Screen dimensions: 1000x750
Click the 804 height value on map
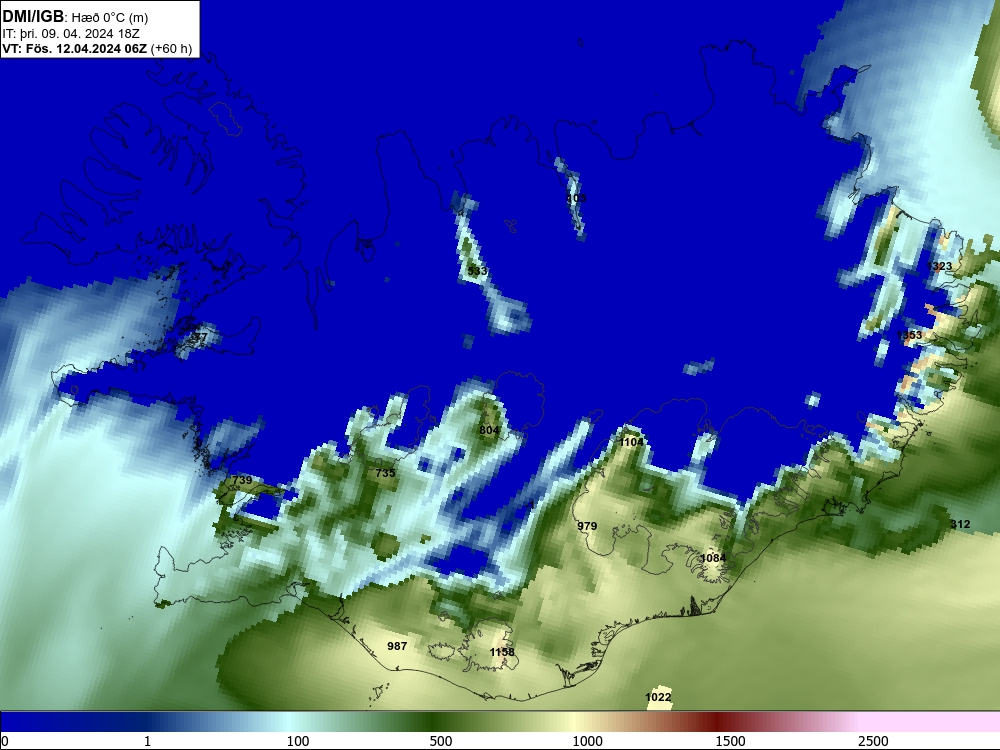tap(489, 430)
